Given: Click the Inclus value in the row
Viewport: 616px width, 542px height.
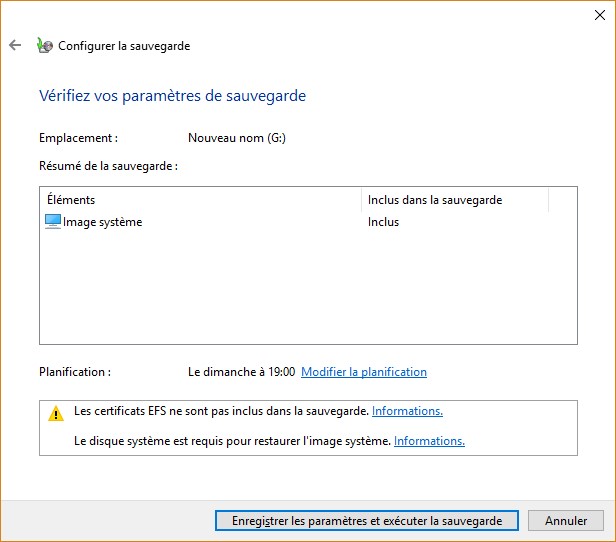Looking at the screenshot, I should (383, 222).
